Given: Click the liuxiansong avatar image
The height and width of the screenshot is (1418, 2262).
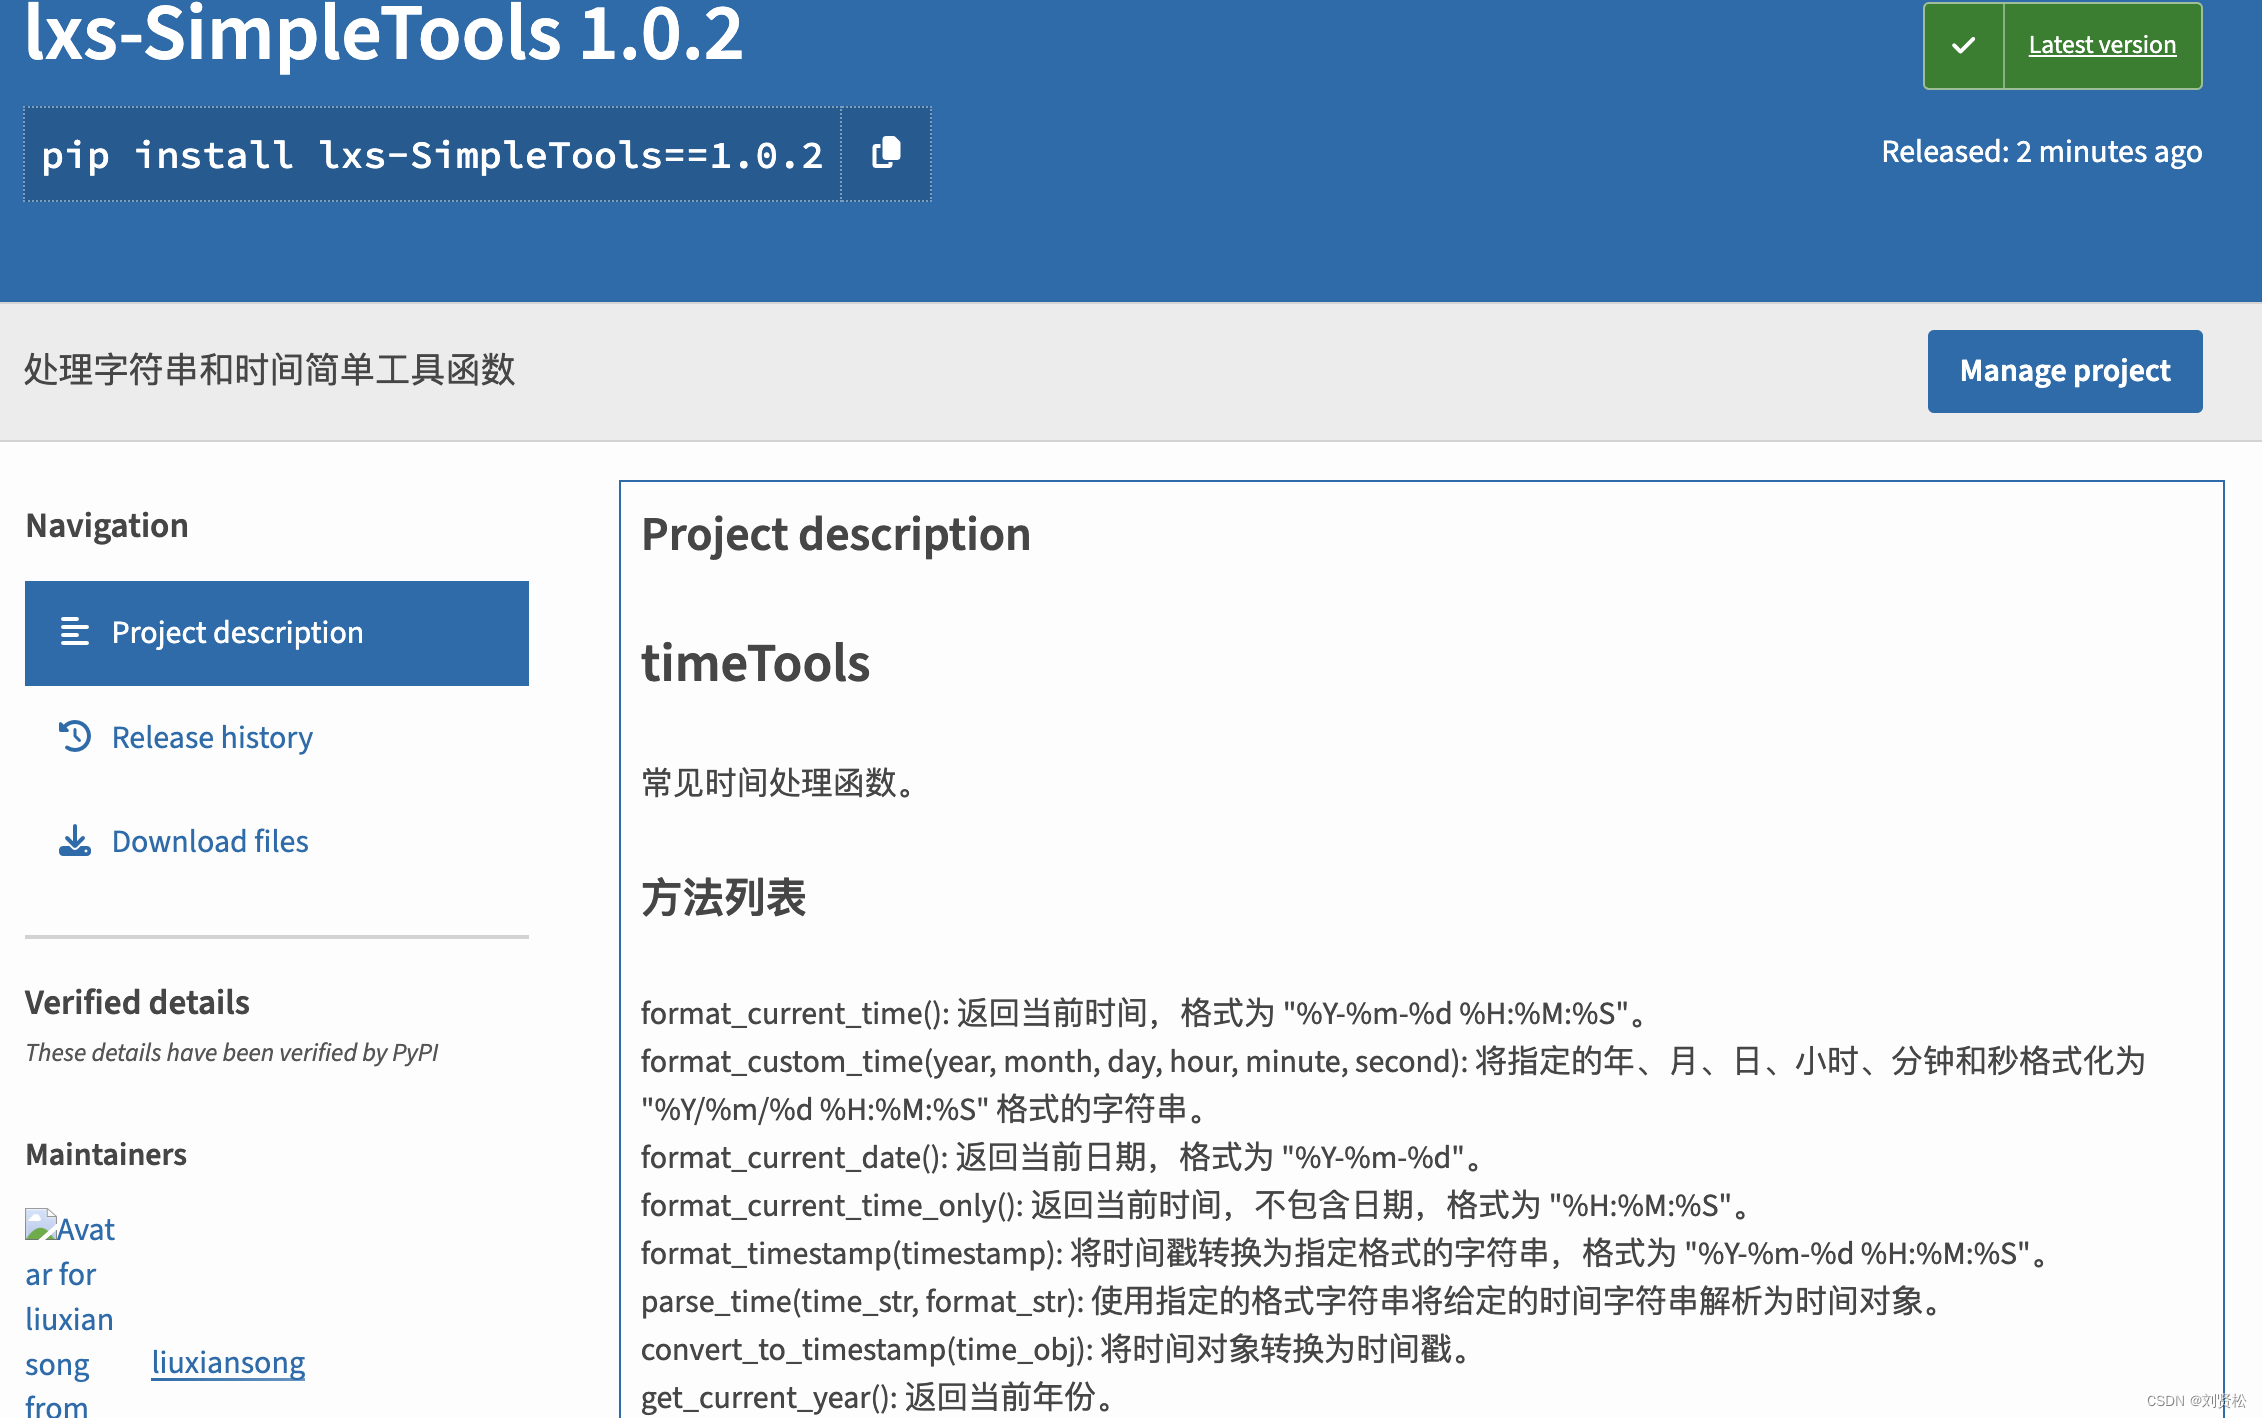Looking at the screenshot, I should click(x=70, y=1313).
